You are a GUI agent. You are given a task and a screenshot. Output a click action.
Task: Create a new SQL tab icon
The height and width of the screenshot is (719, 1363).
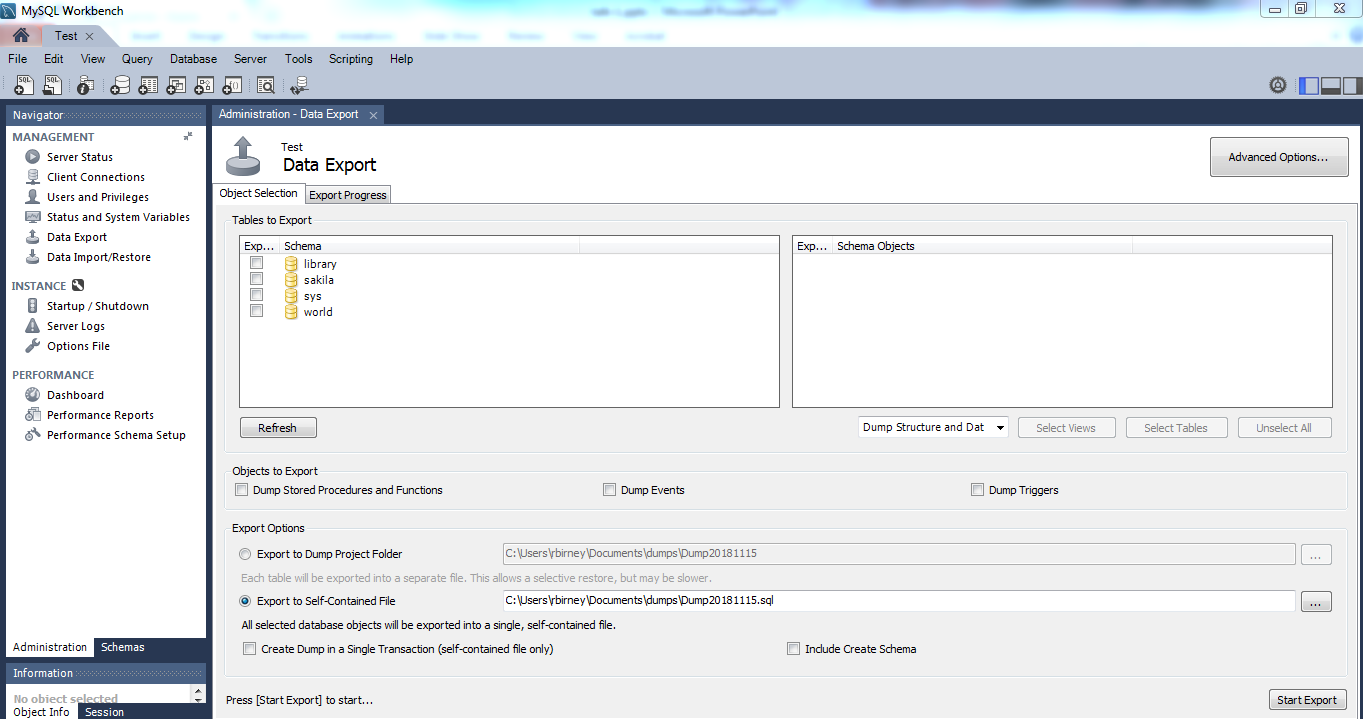pyautogui.click(x=24, y=85)
